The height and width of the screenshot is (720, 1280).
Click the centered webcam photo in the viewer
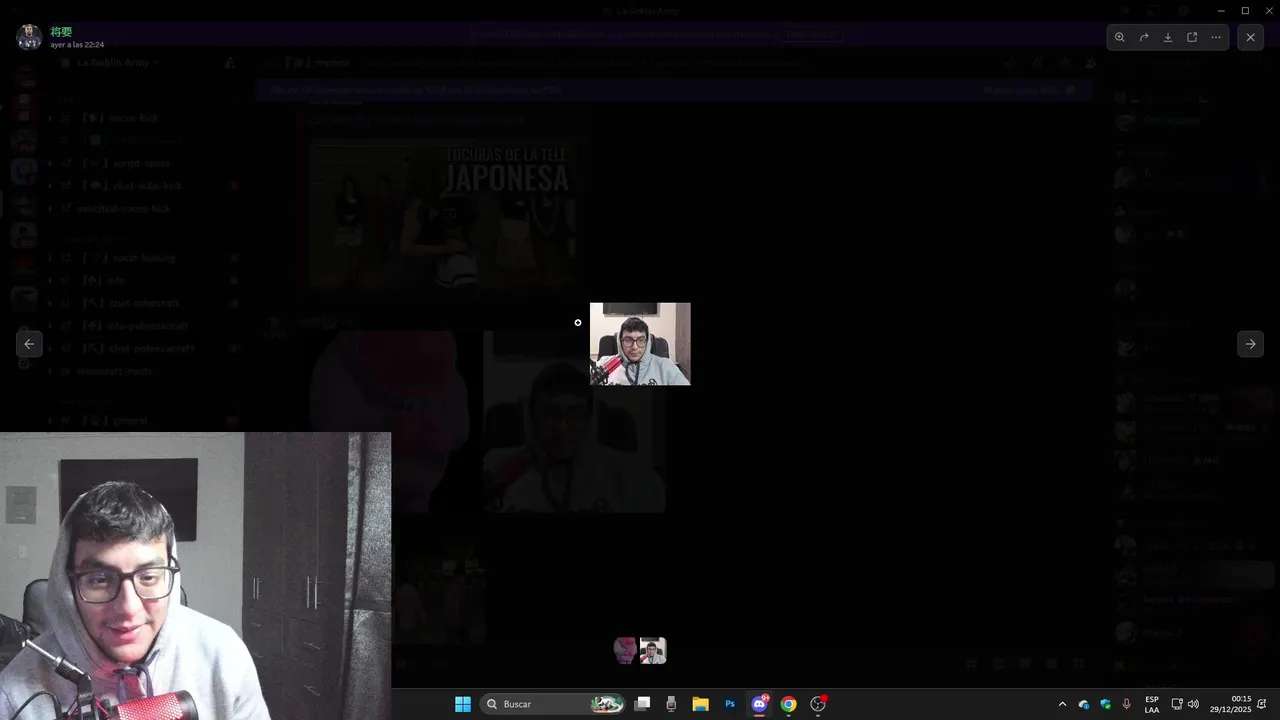click(x=640, y=344)
